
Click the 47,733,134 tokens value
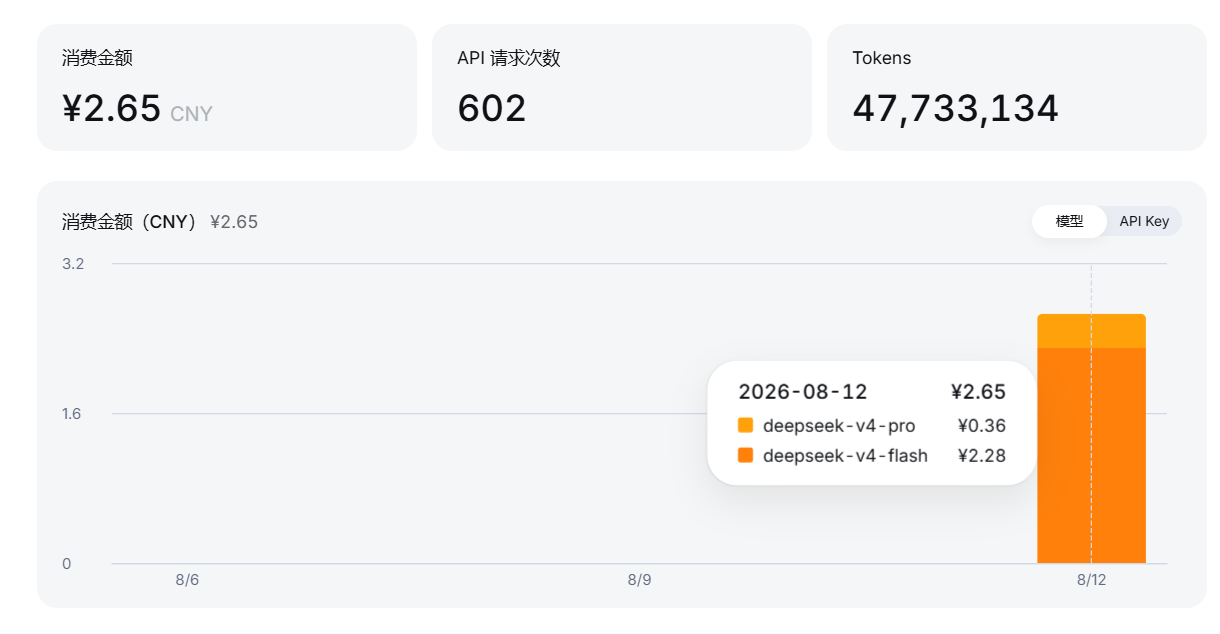[955, 108]
